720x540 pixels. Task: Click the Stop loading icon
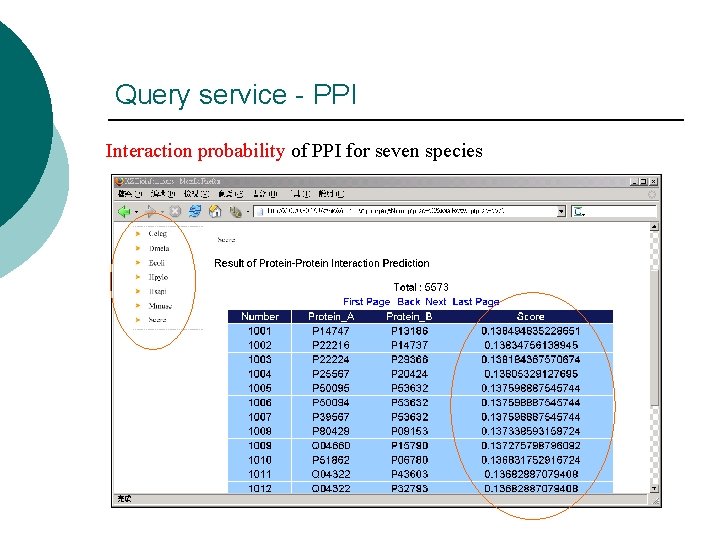175,212
